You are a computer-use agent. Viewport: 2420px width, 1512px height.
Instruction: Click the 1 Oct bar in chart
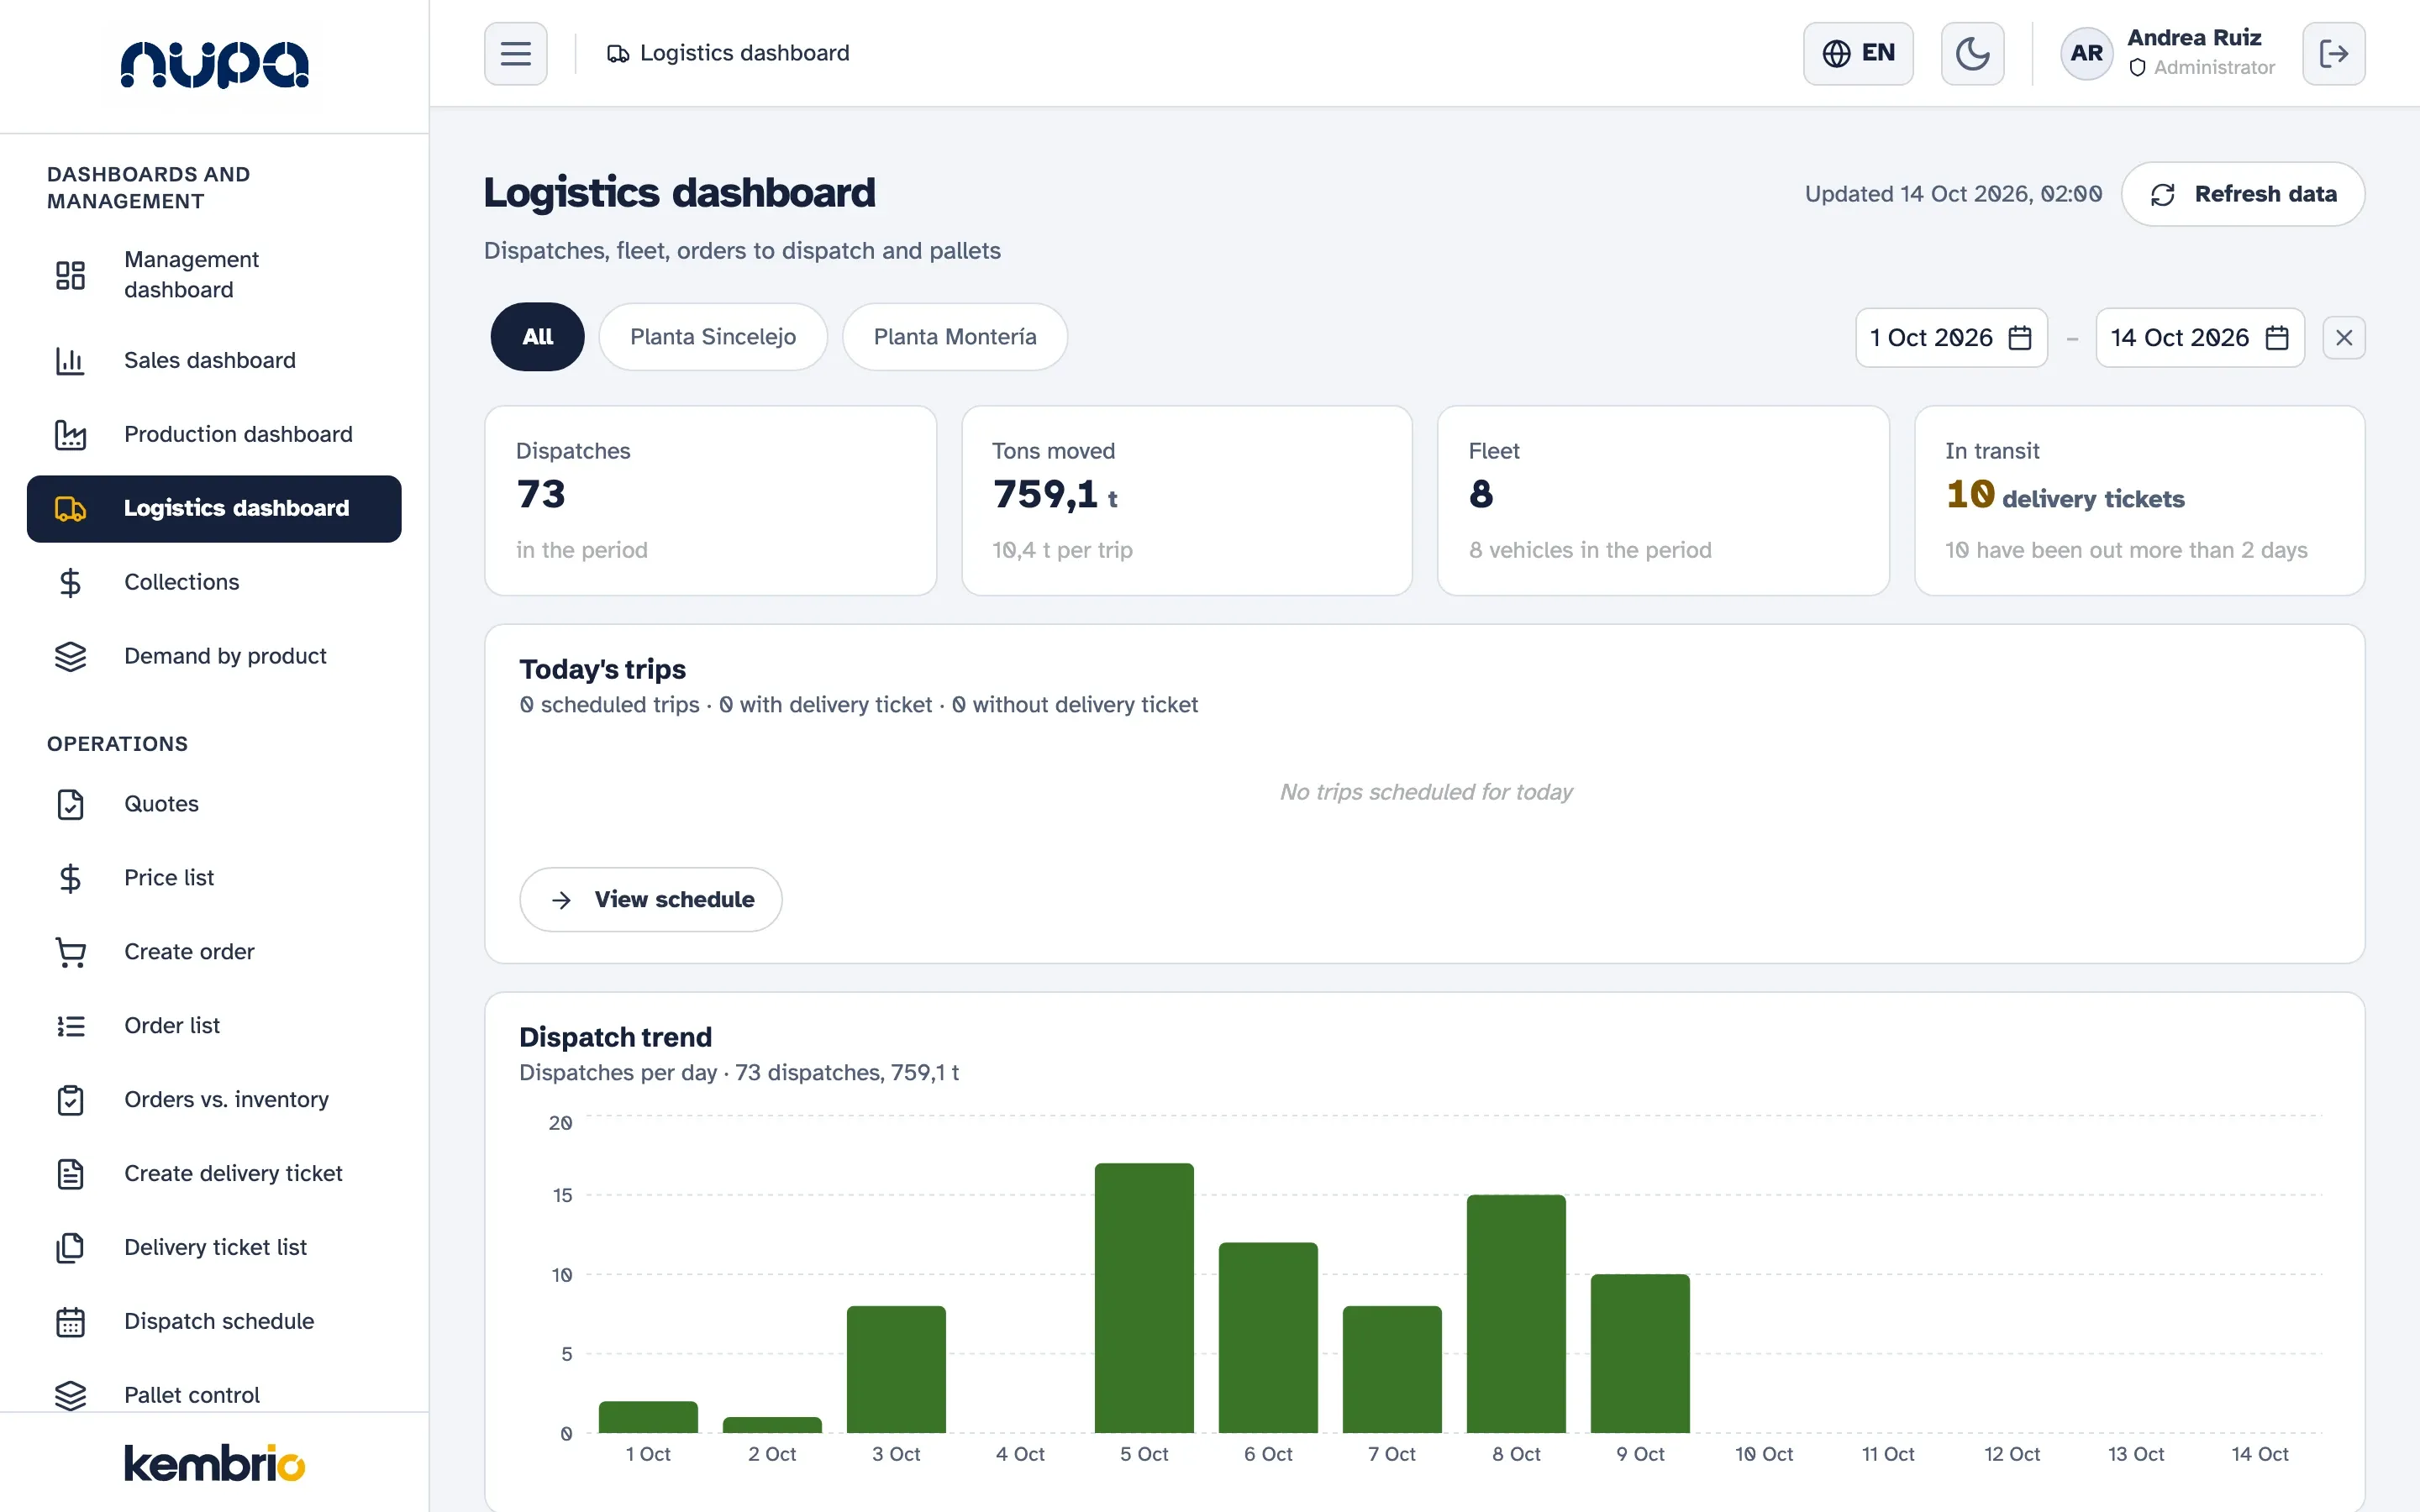pos(648,1417)
